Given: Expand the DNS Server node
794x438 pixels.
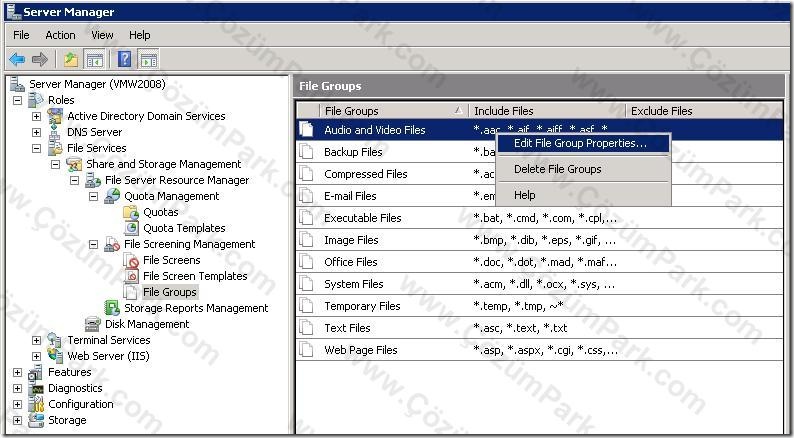Looking at the screenshot, I should [36, 133].
